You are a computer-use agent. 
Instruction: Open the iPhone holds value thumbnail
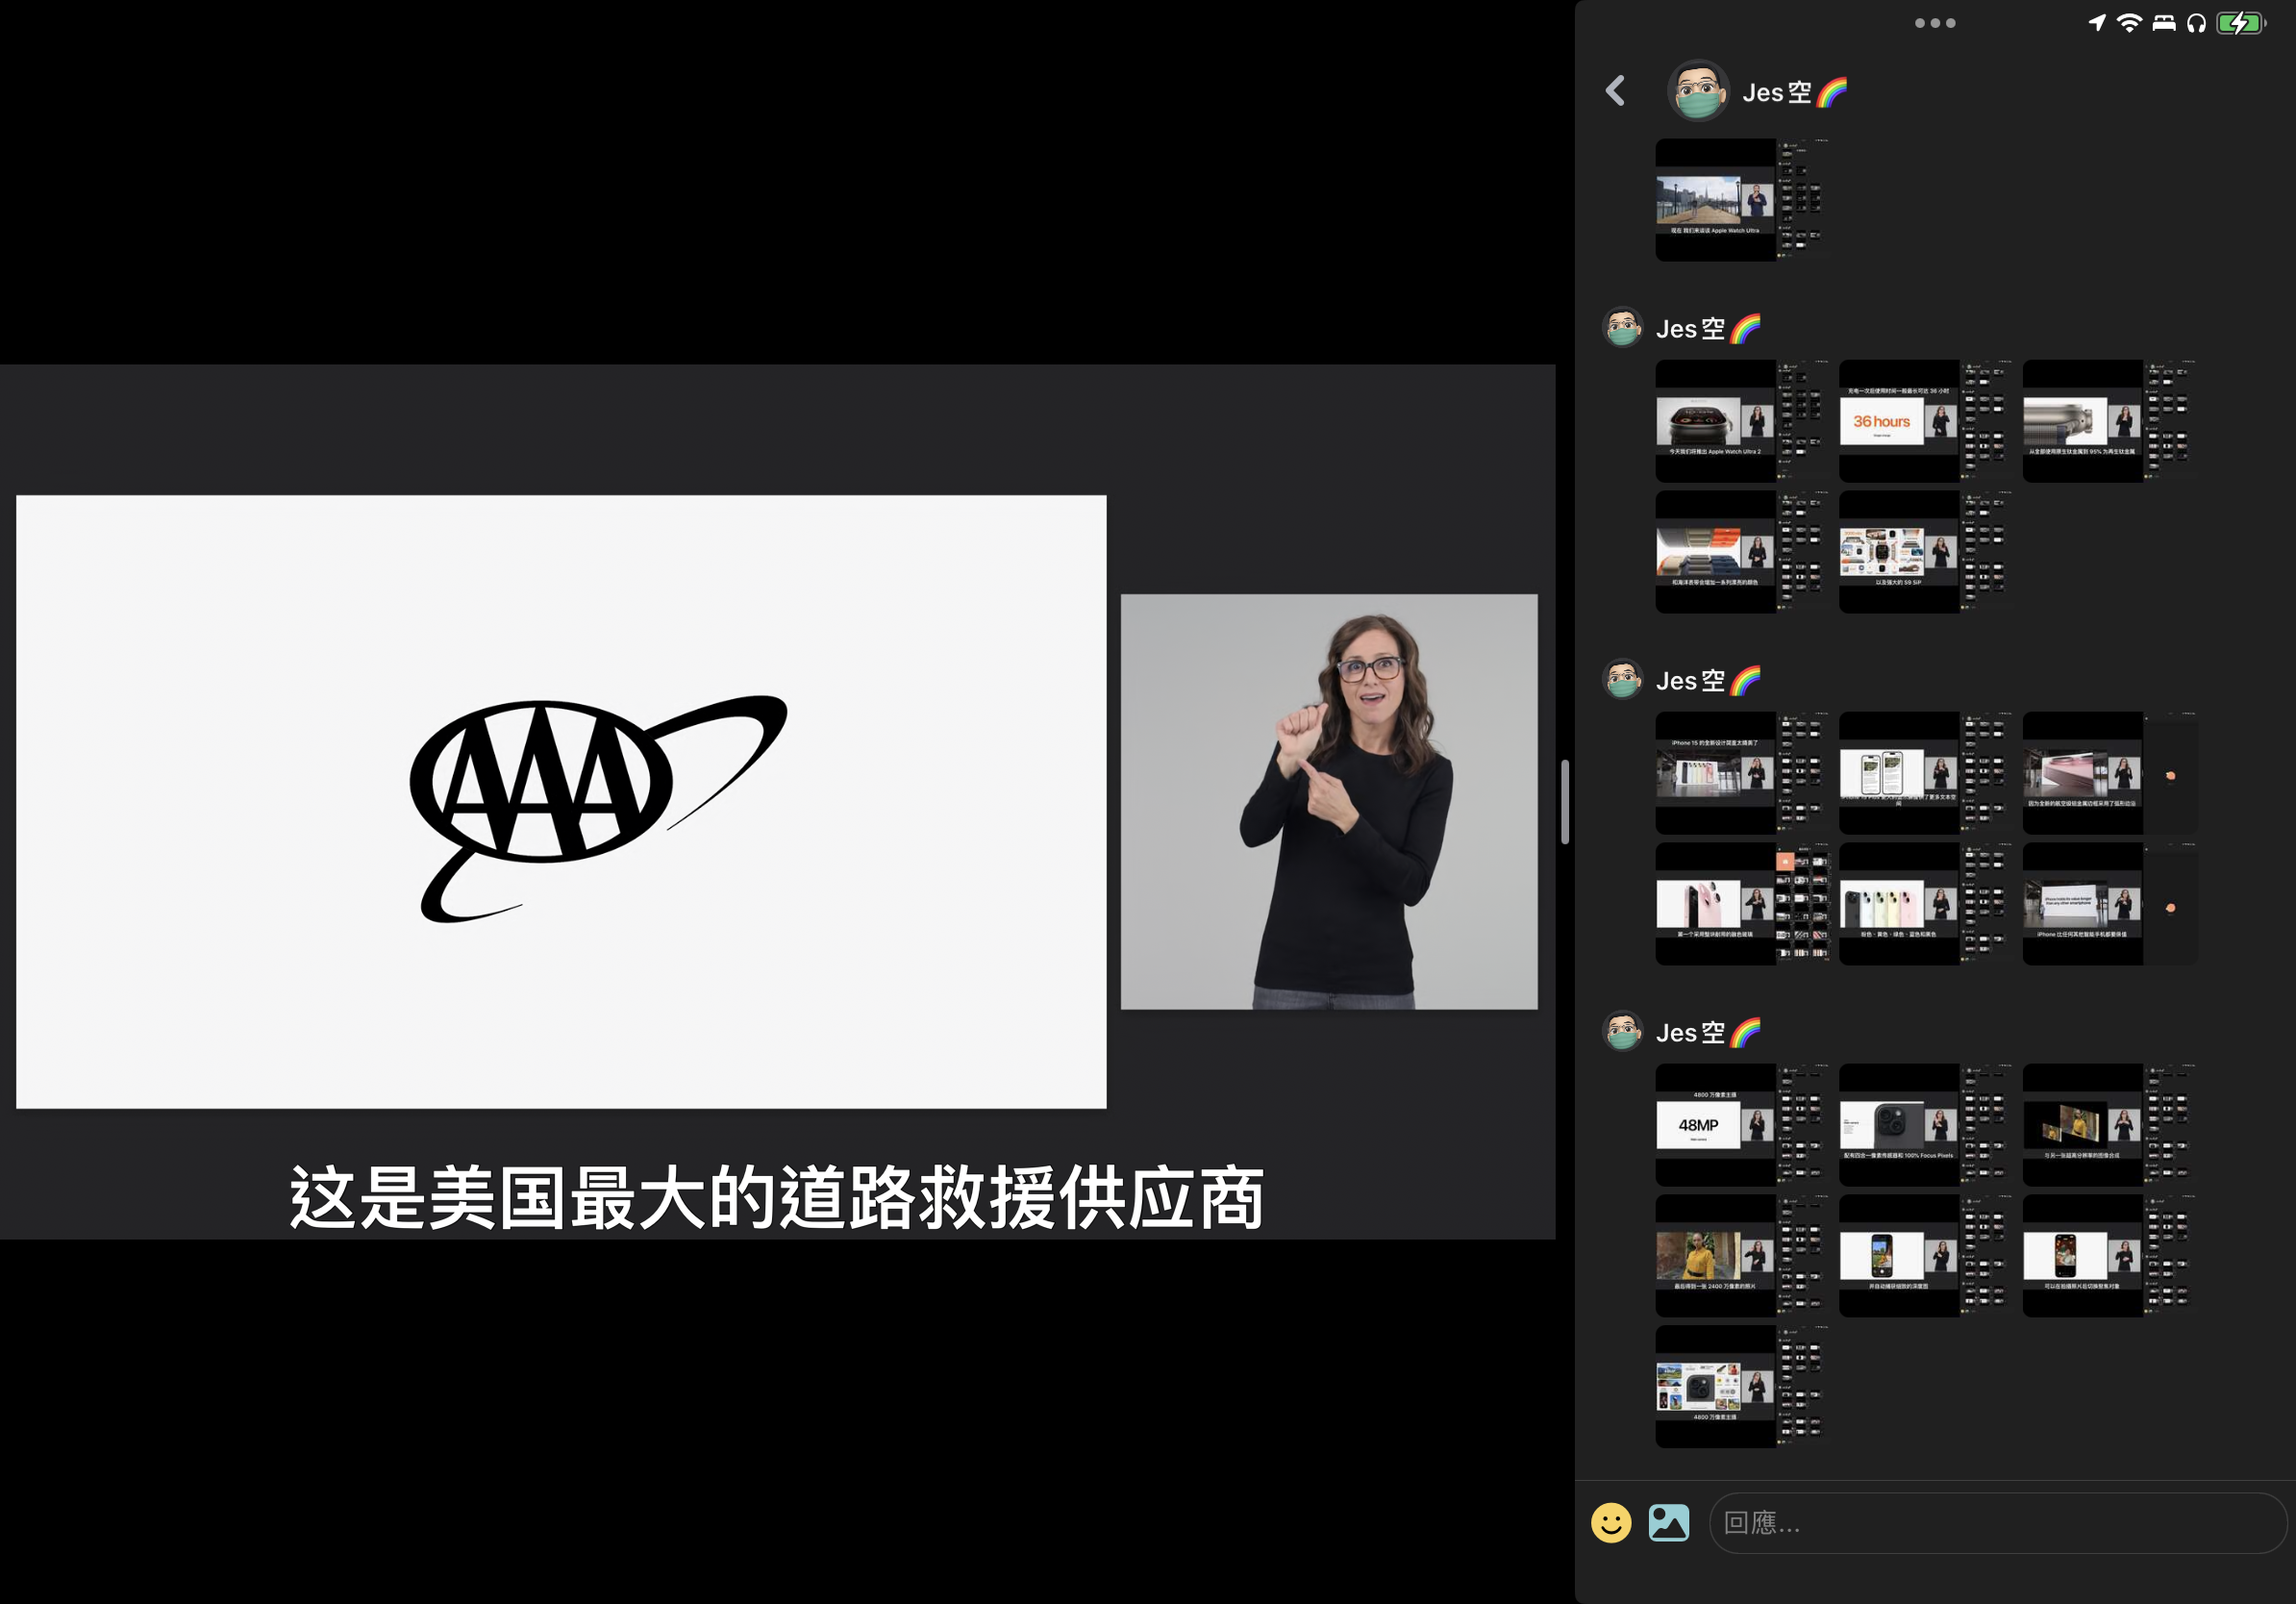[x=2110, y=904]
